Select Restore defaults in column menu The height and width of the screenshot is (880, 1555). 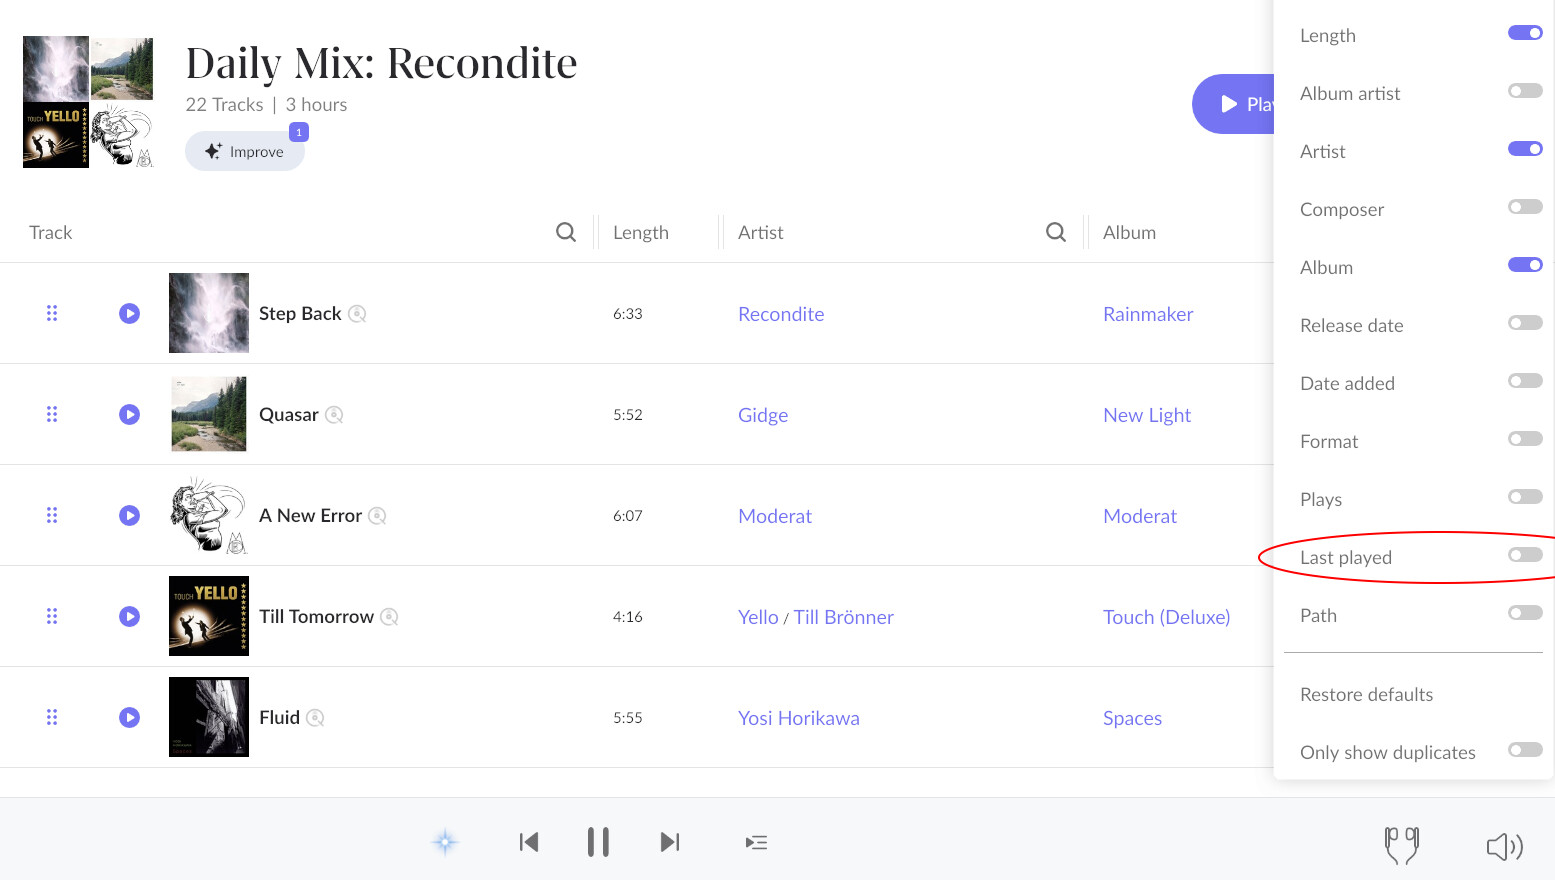coord(1366,694)
